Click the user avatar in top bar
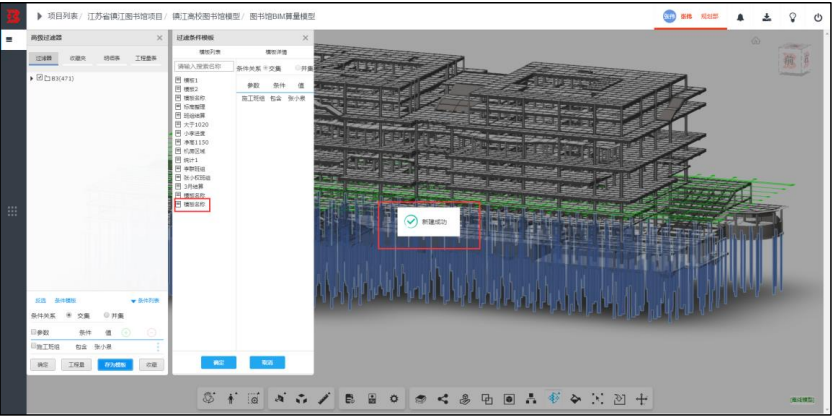The height and width of the screenshot is (416, 833). pos(669,16)
